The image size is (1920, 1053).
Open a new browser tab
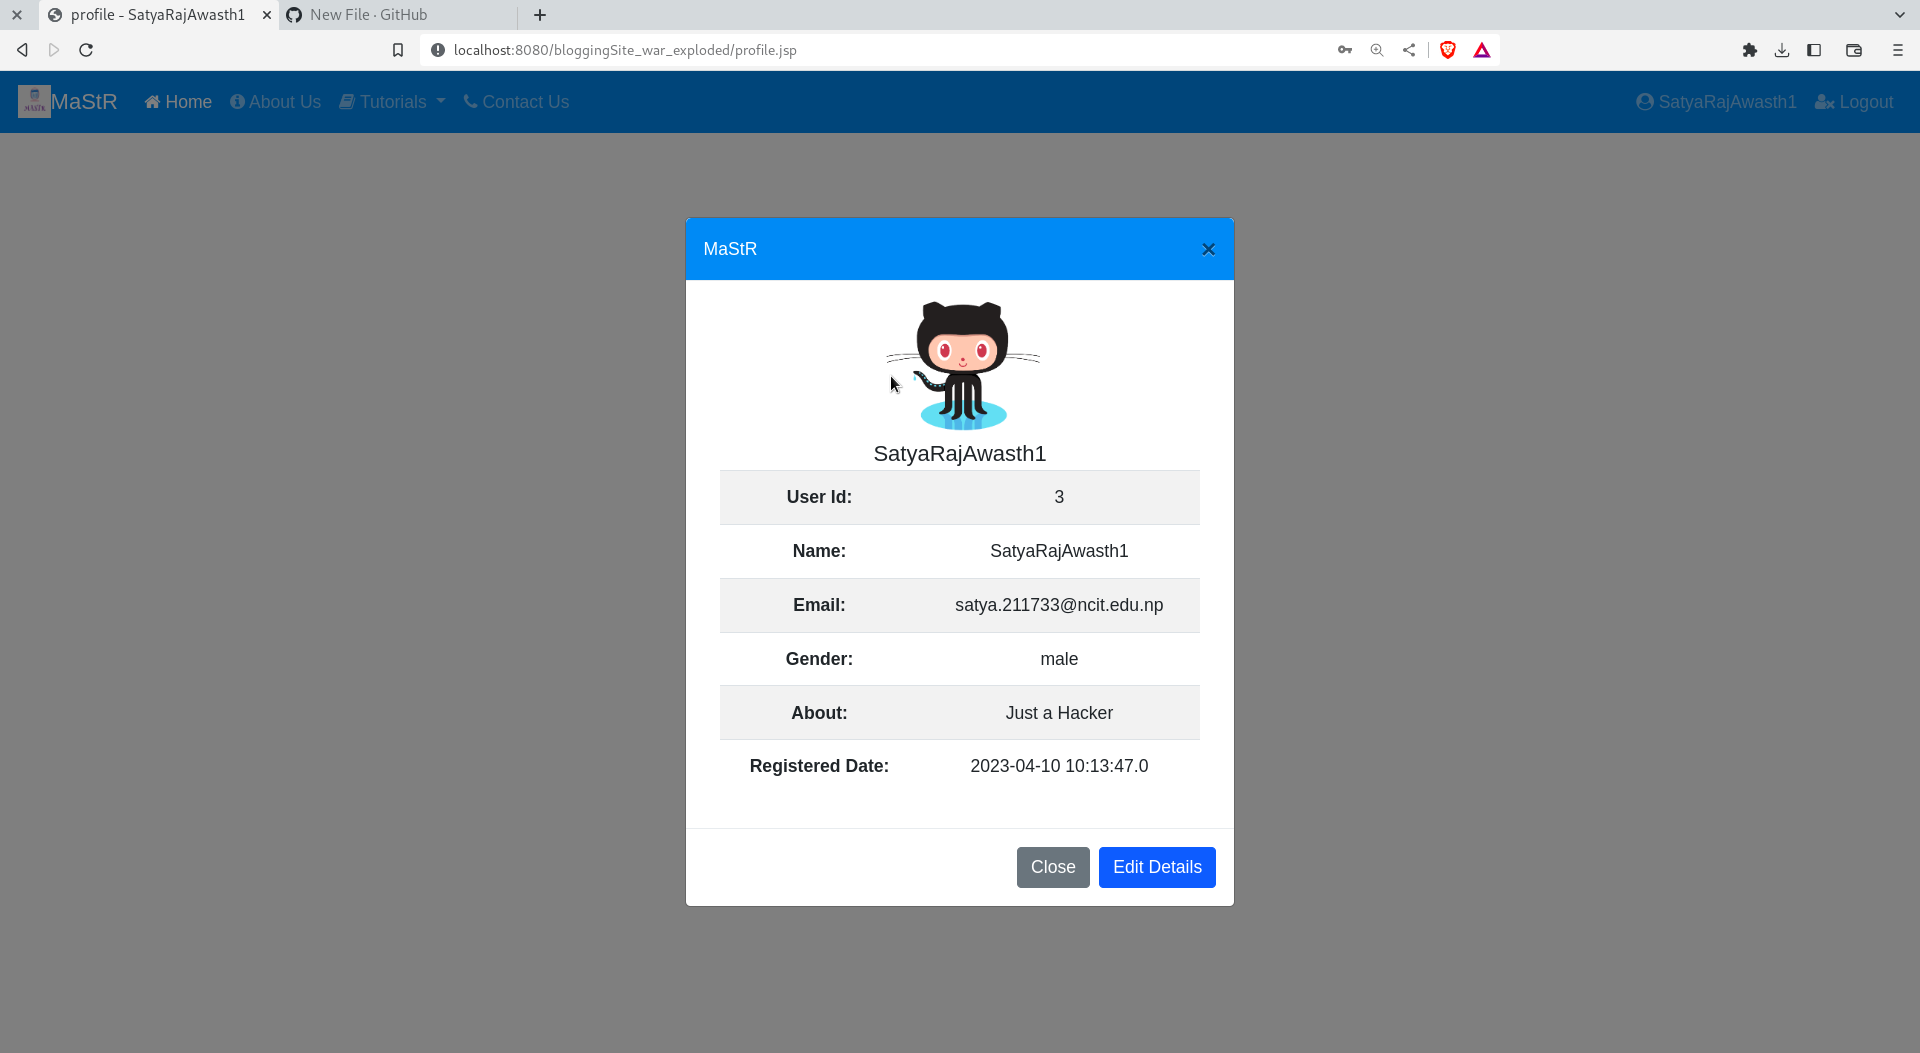[x=540, y=15]
